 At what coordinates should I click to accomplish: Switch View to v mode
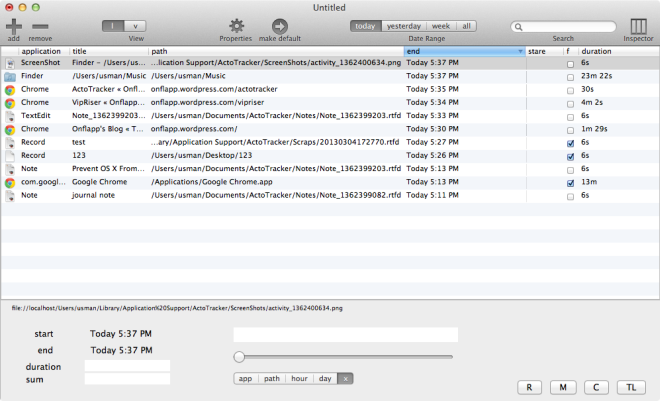(x=135, y=26)
